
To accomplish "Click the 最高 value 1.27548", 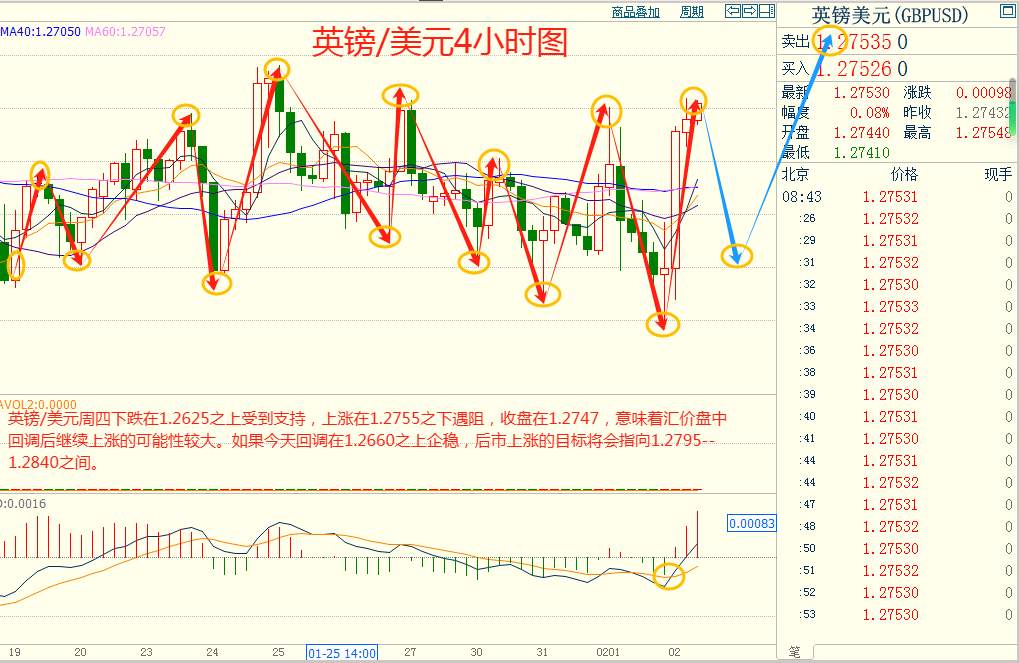I will [984, 133].
